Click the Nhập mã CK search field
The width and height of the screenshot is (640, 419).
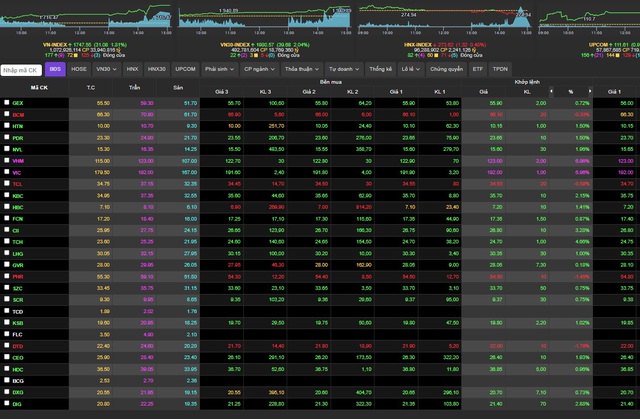pyautogui.click(x=21, y=70)
